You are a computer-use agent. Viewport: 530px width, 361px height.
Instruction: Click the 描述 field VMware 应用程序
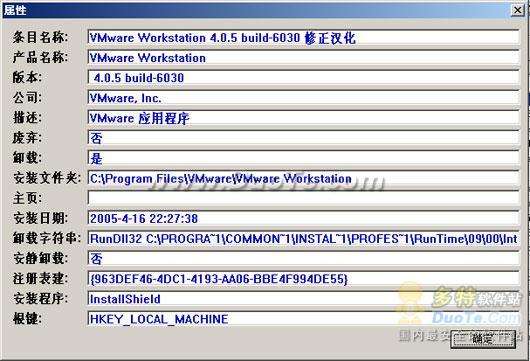tap(303, 118)
